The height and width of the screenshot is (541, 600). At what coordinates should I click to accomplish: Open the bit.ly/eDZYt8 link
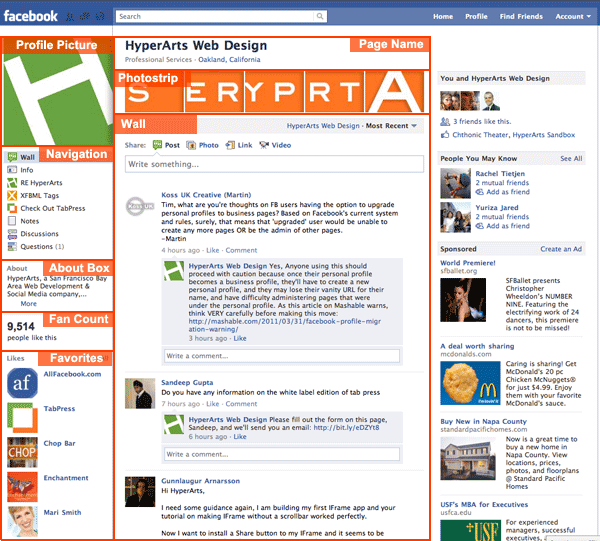[346, 428]
